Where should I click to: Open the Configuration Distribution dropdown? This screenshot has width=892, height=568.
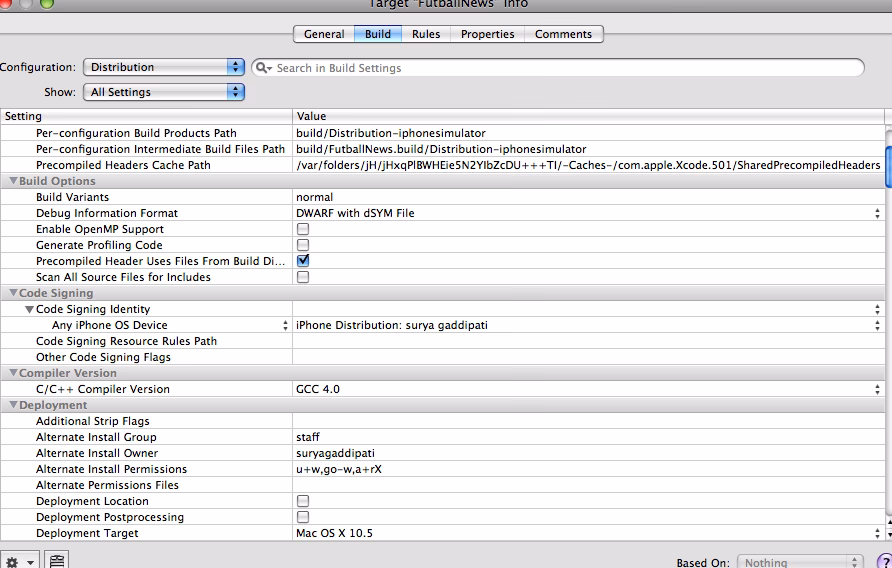[164, 67]
